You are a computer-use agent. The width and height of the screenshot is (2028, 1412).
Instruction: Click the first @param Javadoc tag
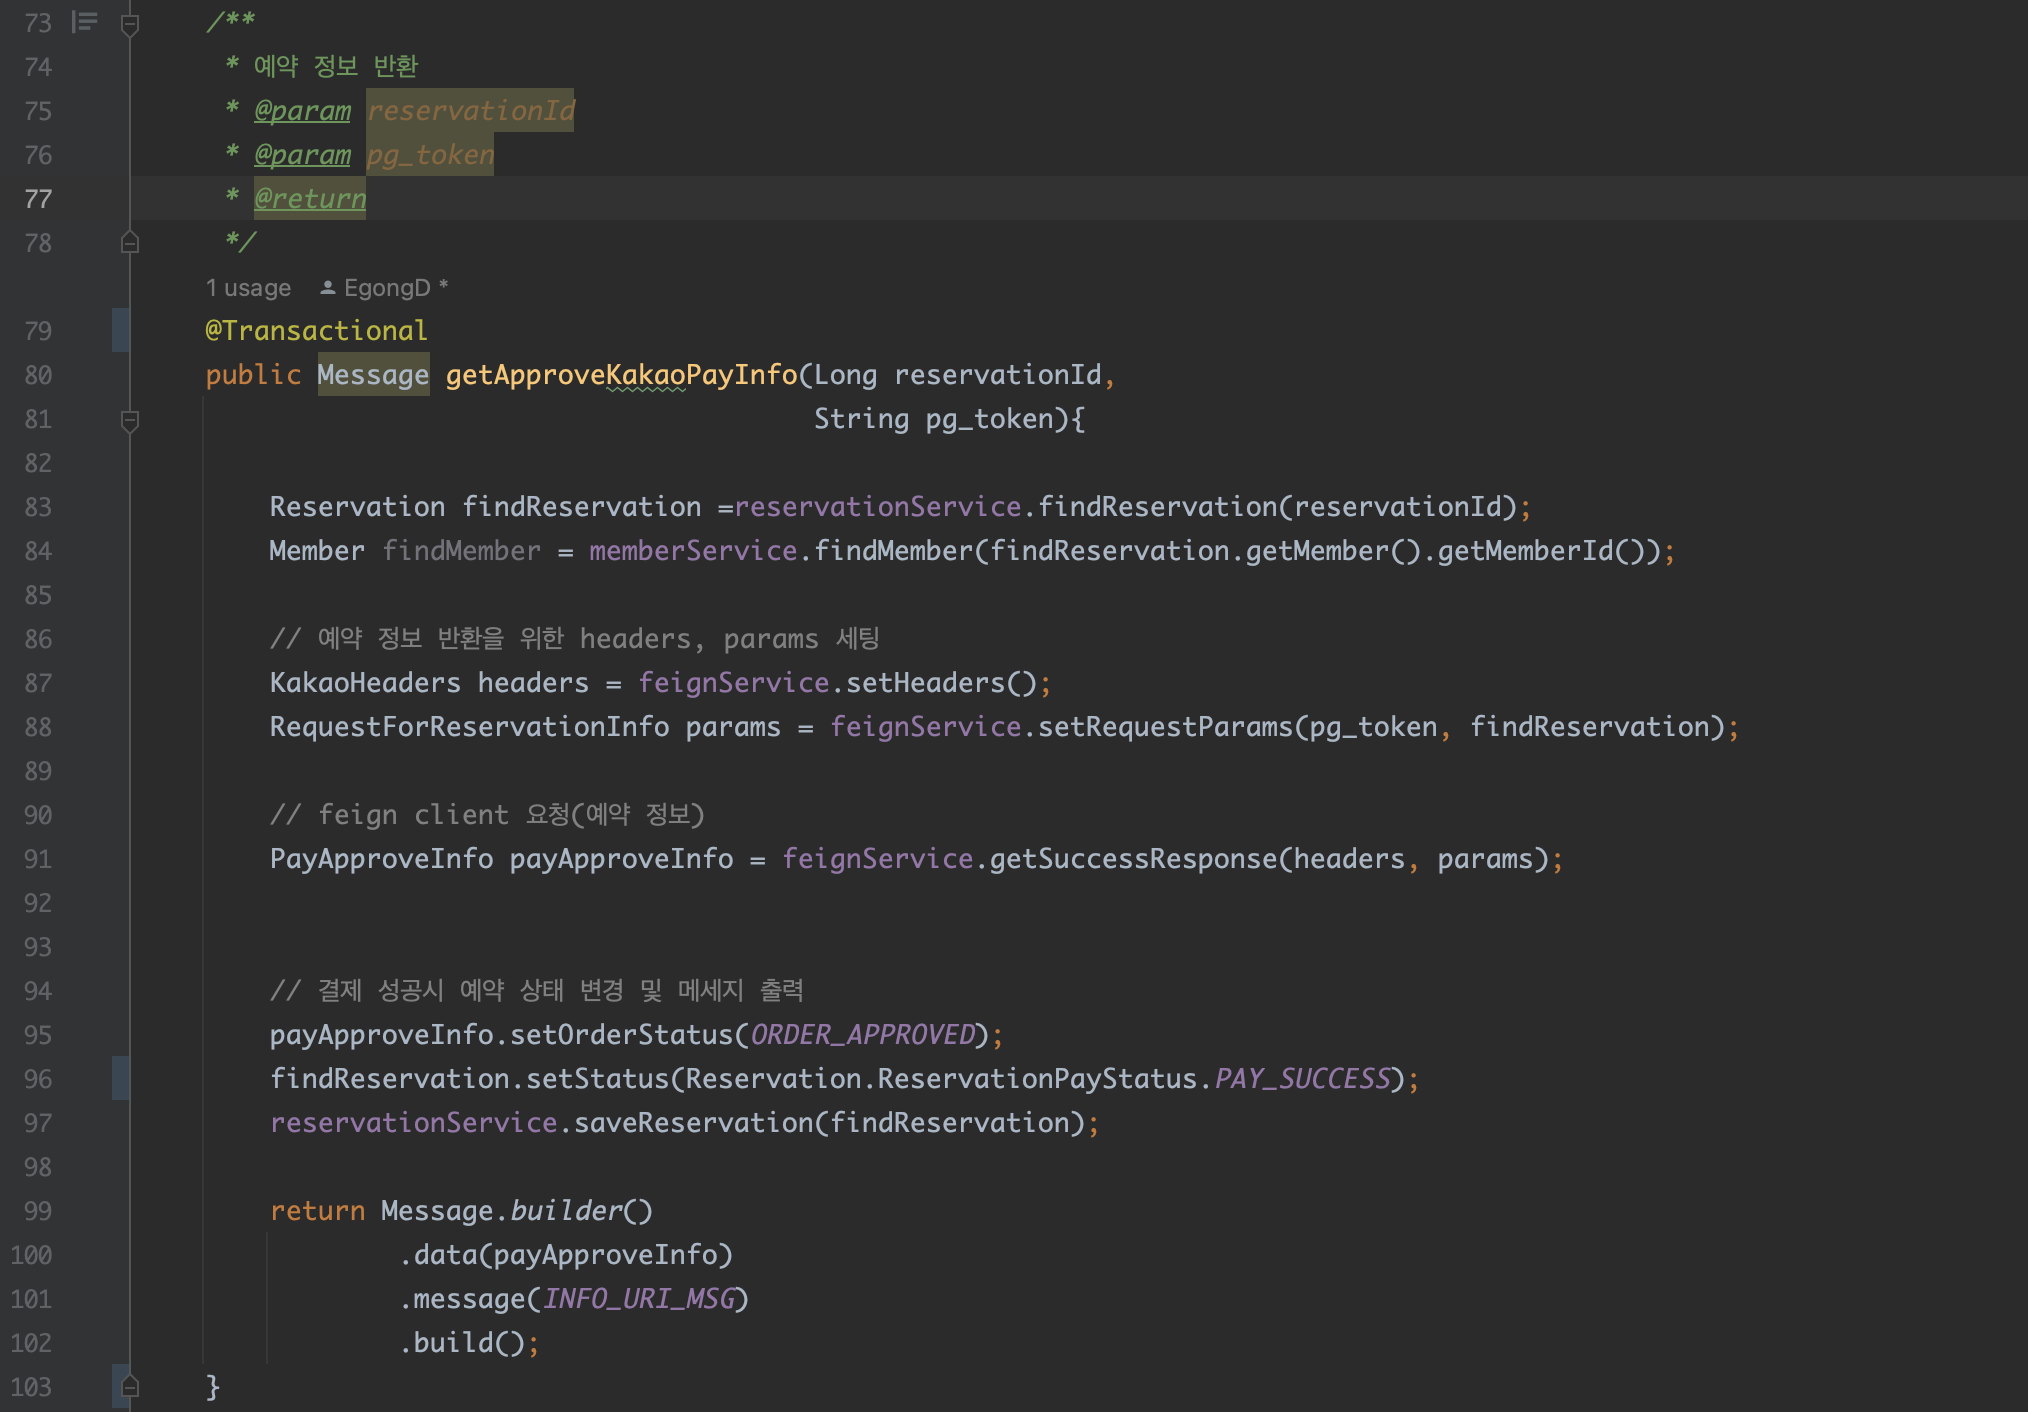[x=302, y=111]
